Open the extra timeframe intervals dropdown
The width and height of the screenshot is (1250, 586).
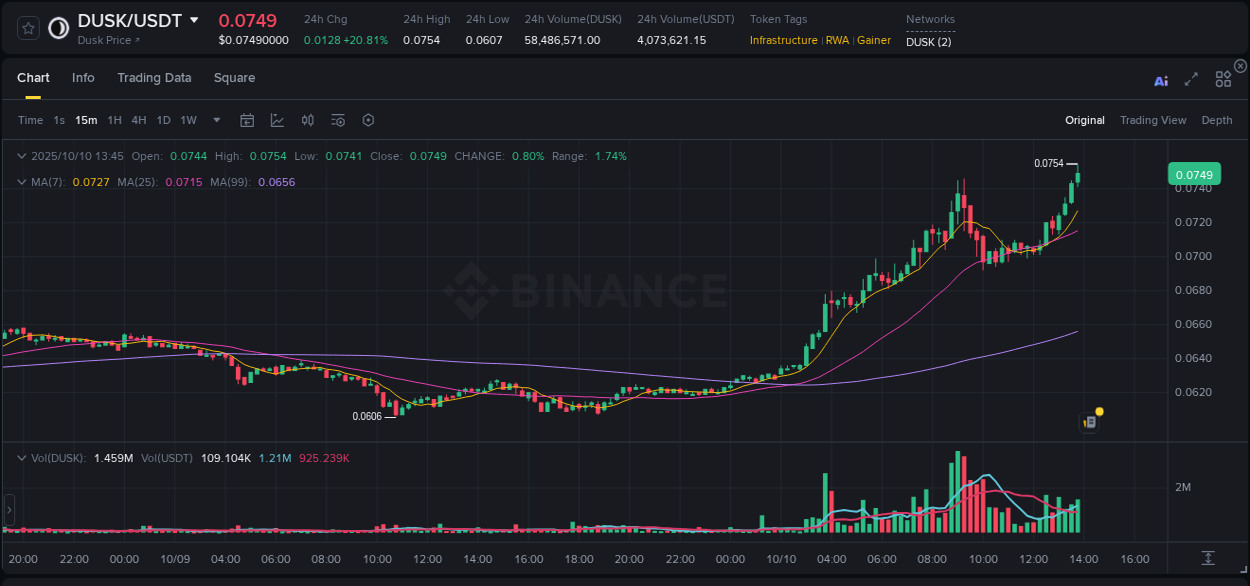coord(215,120)
